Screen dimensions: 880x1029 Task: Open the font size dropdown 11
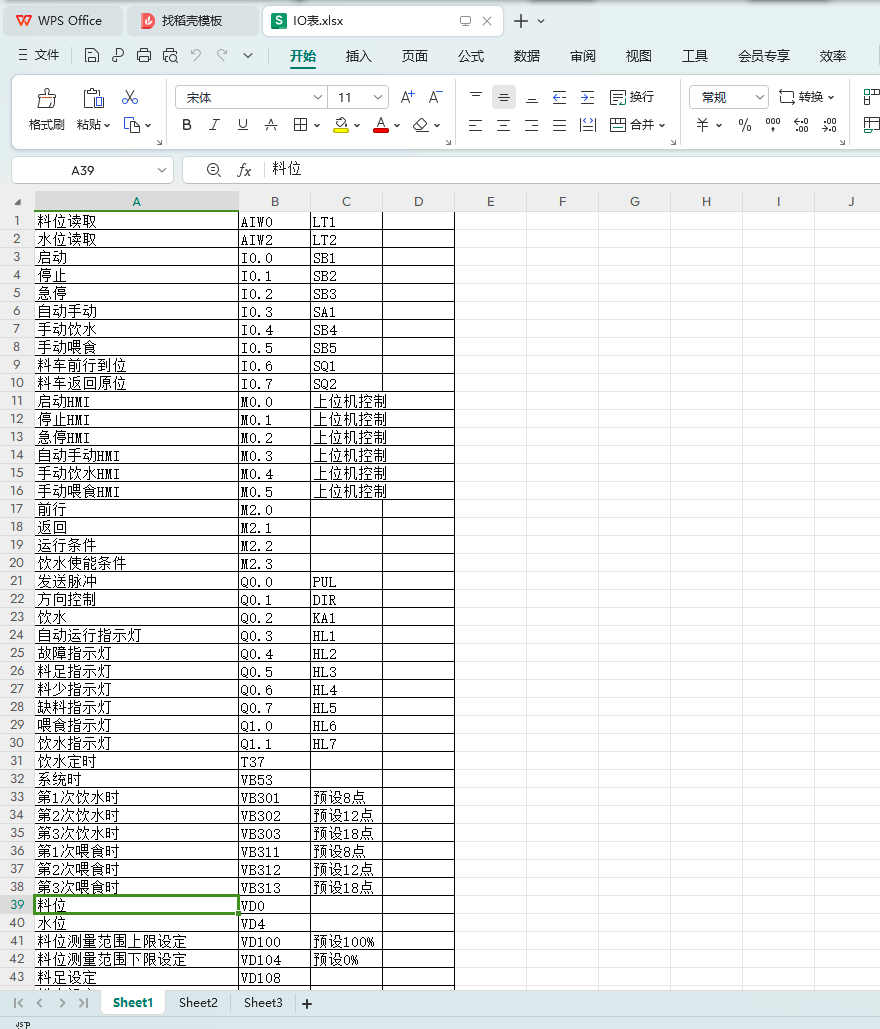point(378,97)
